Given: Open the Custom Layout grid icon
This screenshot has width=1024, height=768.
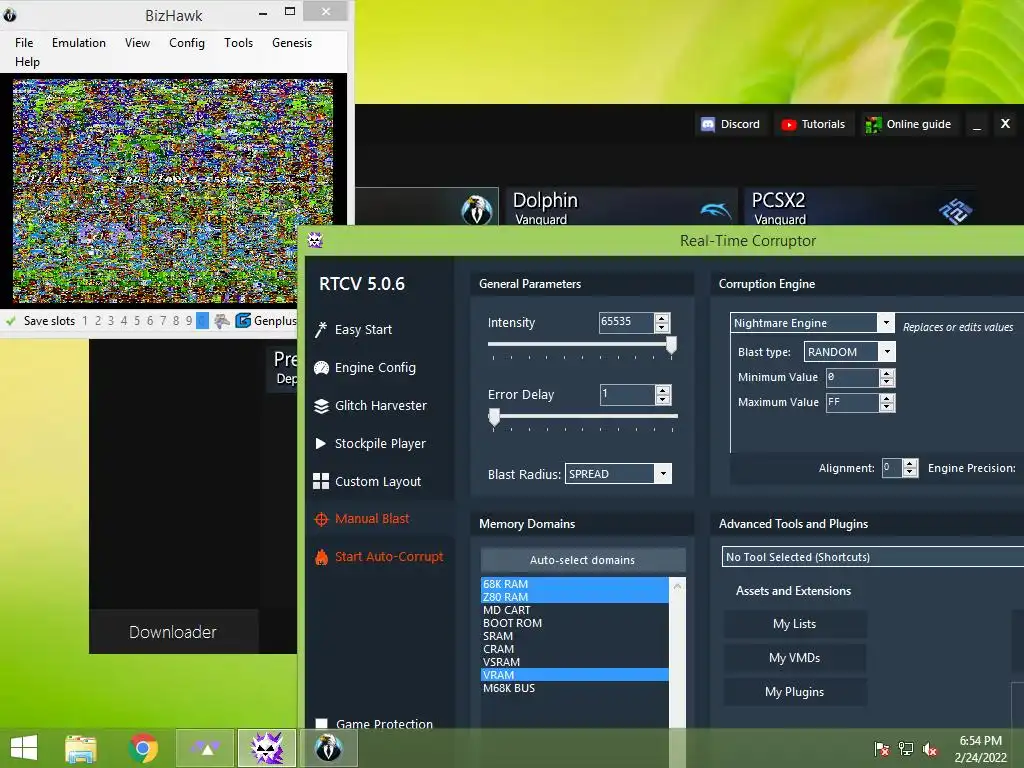Looking at the screenshot, I should pos(321,481).
